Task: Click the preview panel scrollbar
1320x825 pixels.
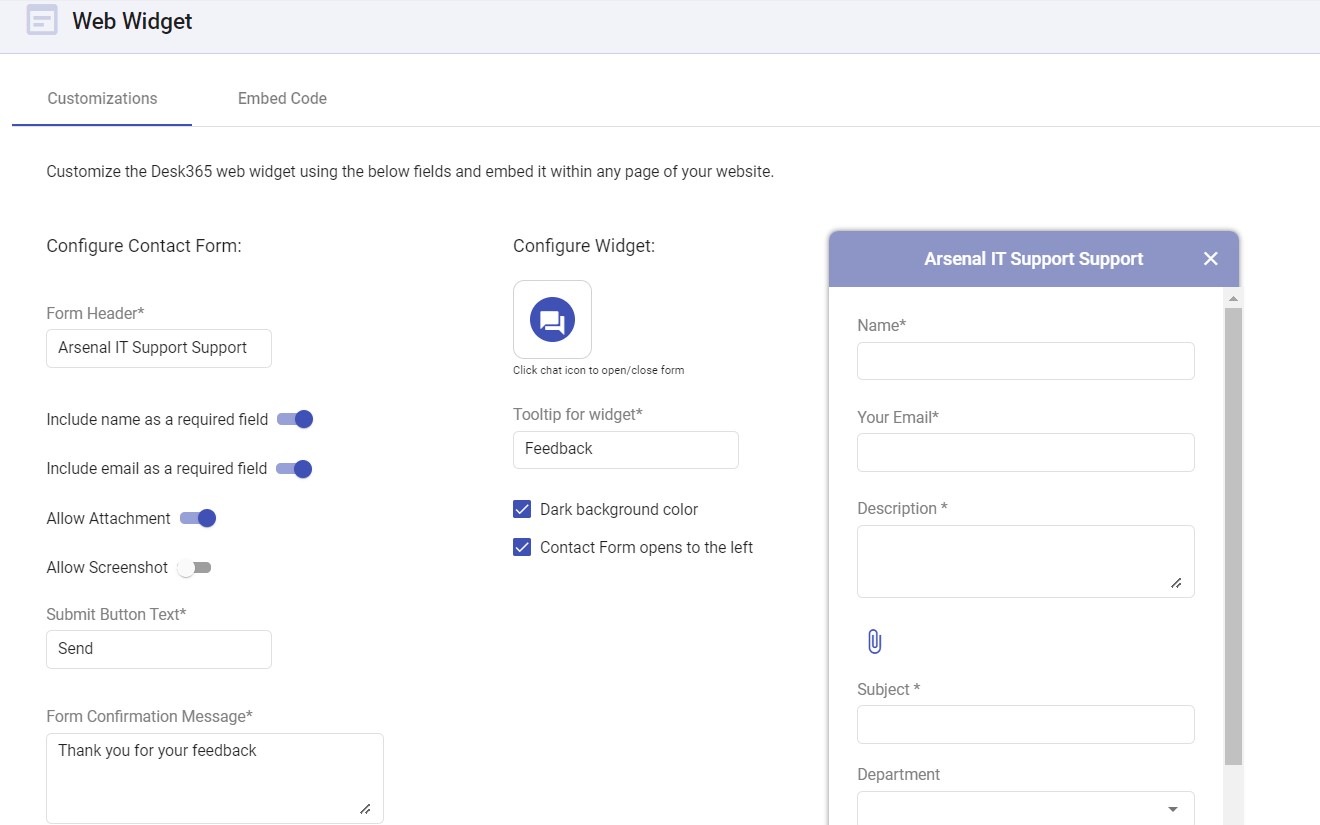Action: [1232, 500]
